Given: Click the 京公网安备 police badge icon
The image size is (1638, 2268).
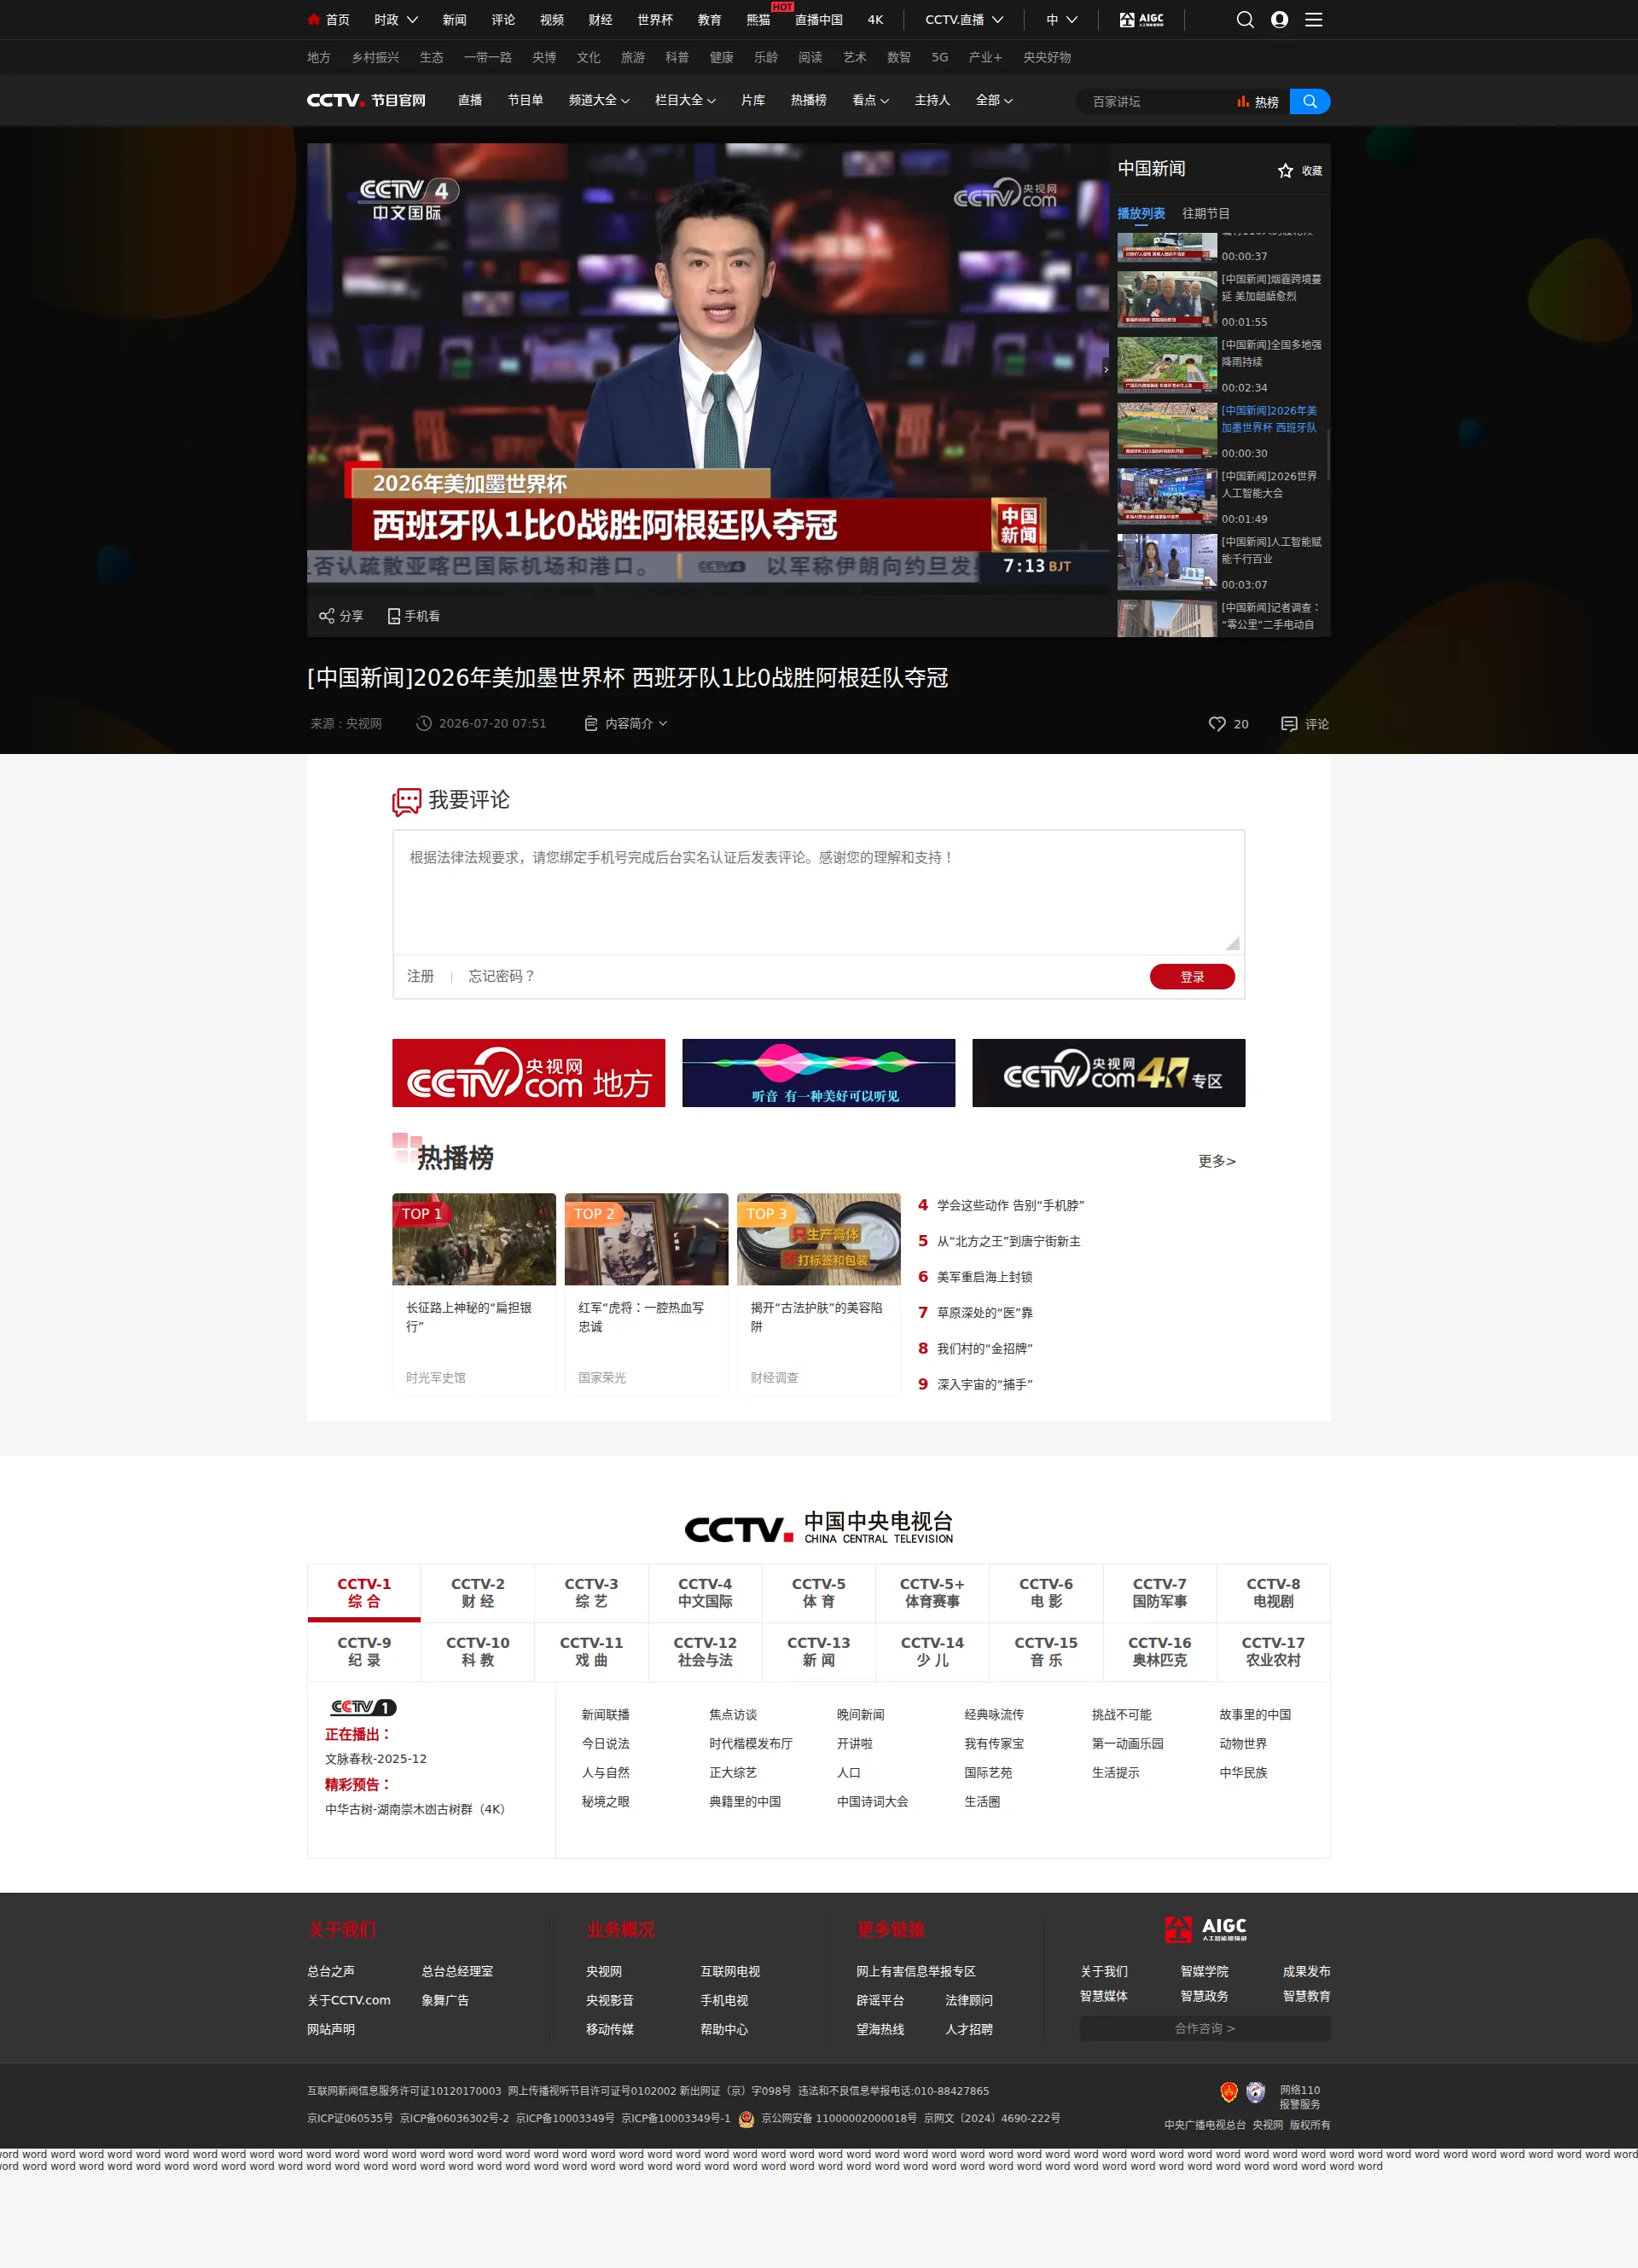Looking at the screenshot, I should pyautogui.click(x=746, y=2118).
